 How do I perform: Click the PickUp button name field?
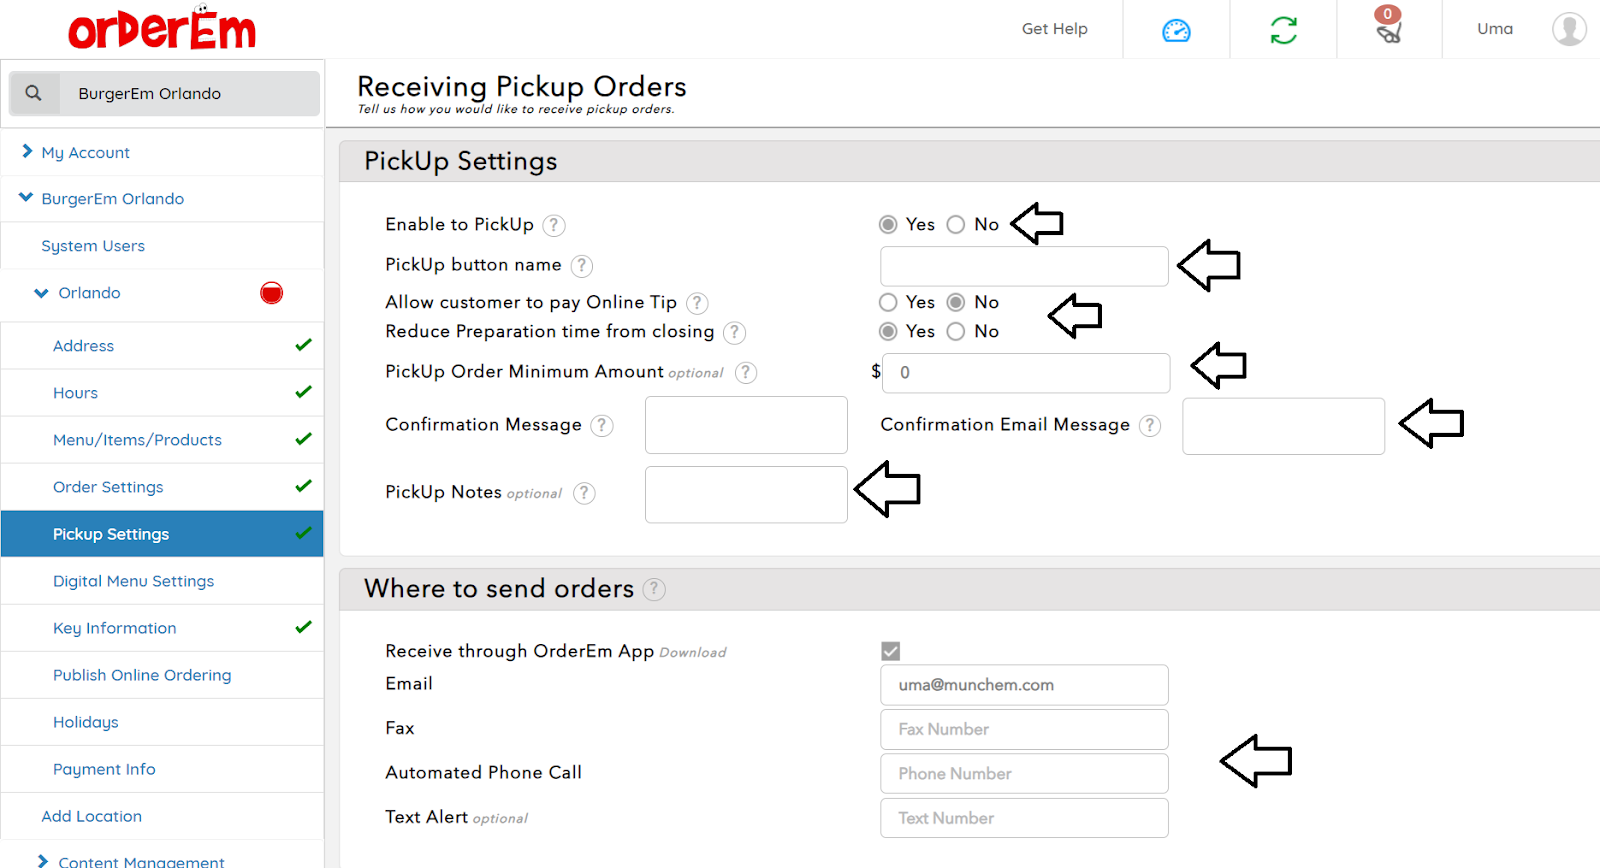[1023, 266]
